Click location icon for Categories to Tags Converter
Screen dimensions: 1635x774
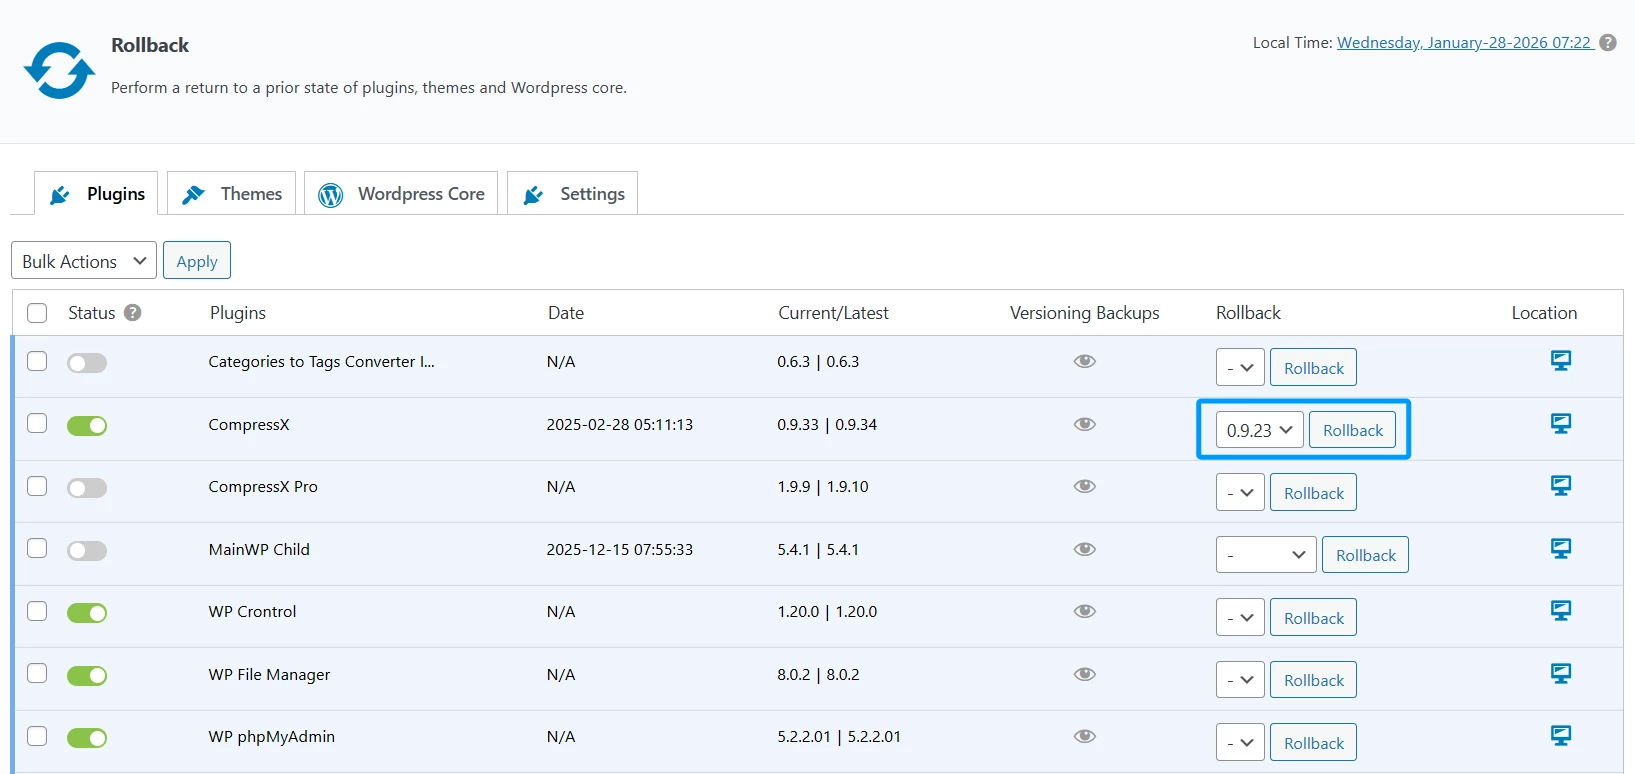(1560, 360)
